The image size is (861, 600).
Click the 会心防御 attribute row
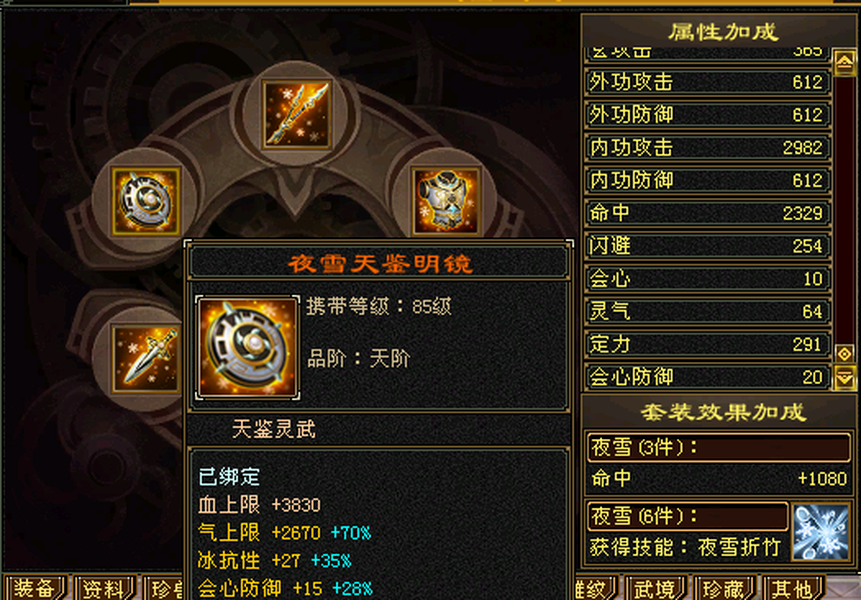(x=707, y=377)
